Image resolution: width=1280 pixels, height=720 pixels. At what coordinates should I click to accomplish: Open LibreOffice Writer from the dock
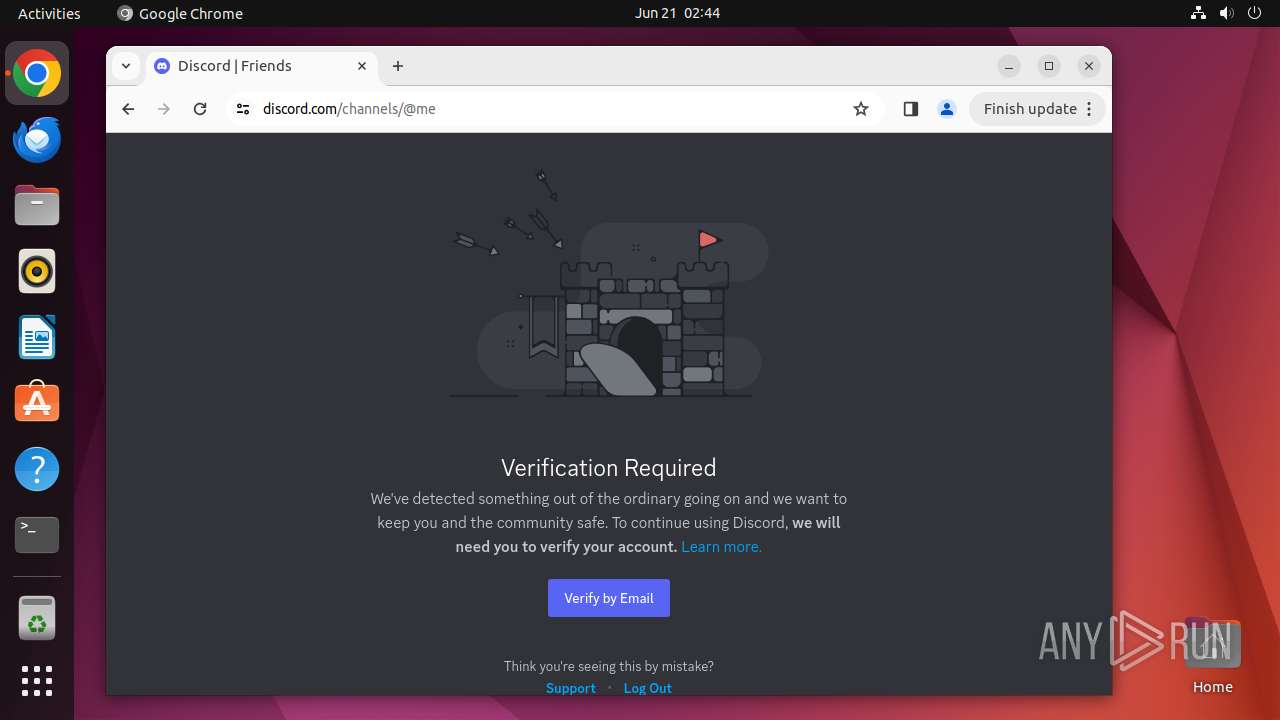(x=37, y=337)
